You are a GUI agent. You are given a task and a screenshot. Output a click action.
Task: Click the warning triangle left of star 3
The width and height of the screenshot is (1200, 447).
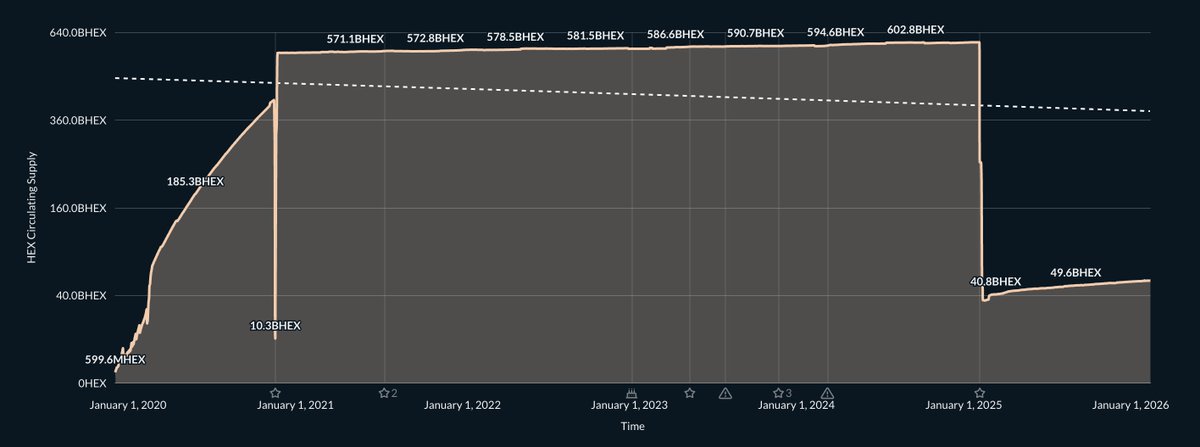[x=725, y=393]
